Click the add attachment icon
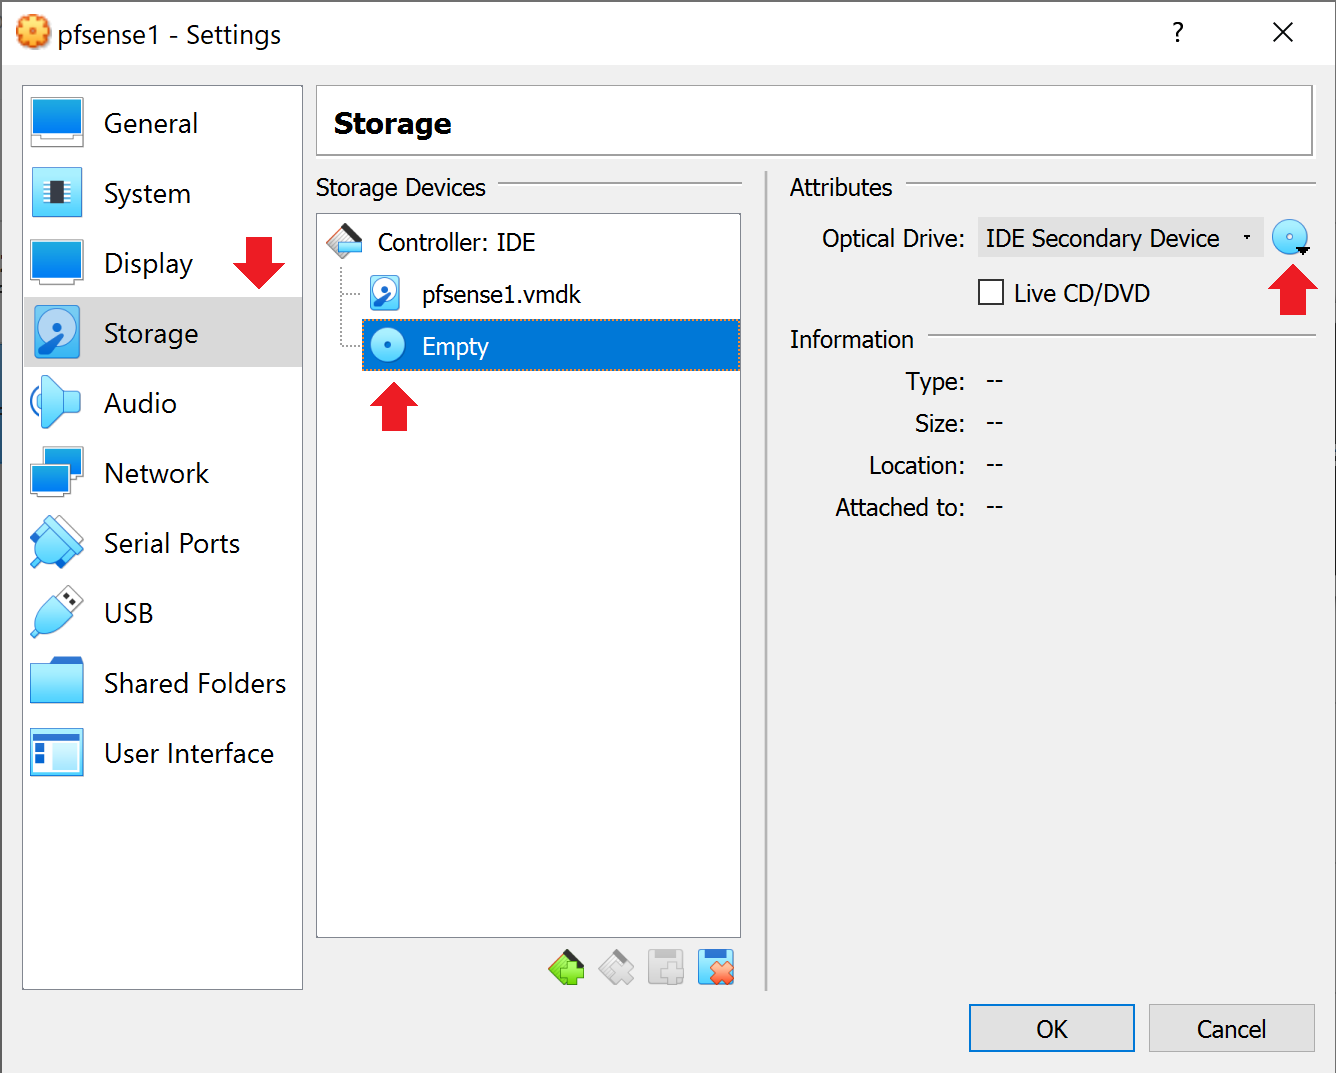This screenshot has width=1336, height=1073. tap(666, 968)
